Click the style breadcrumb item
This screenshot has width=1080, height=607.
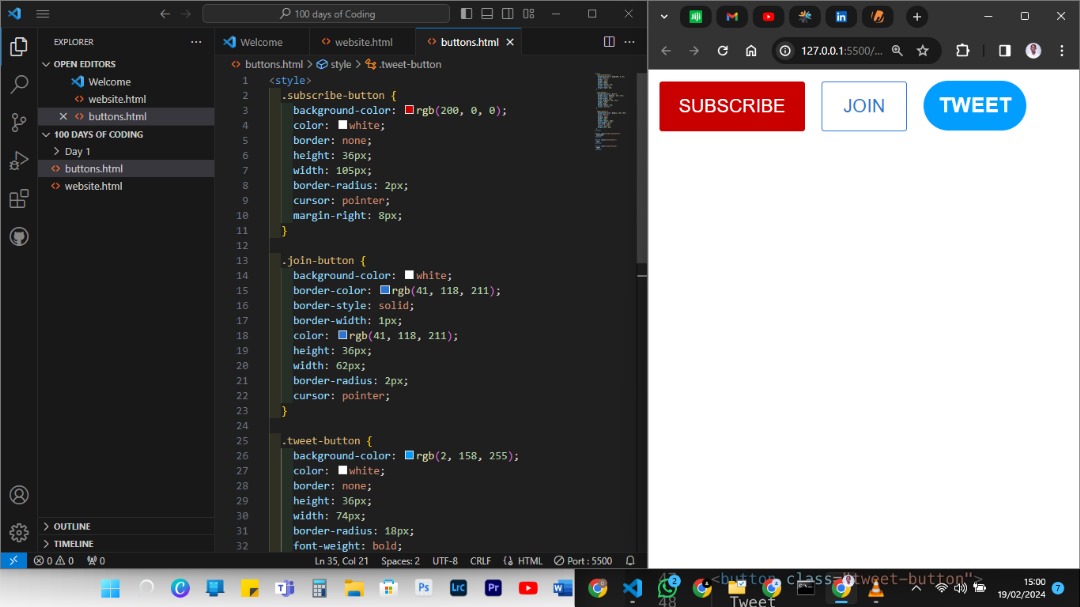(340, 64)
